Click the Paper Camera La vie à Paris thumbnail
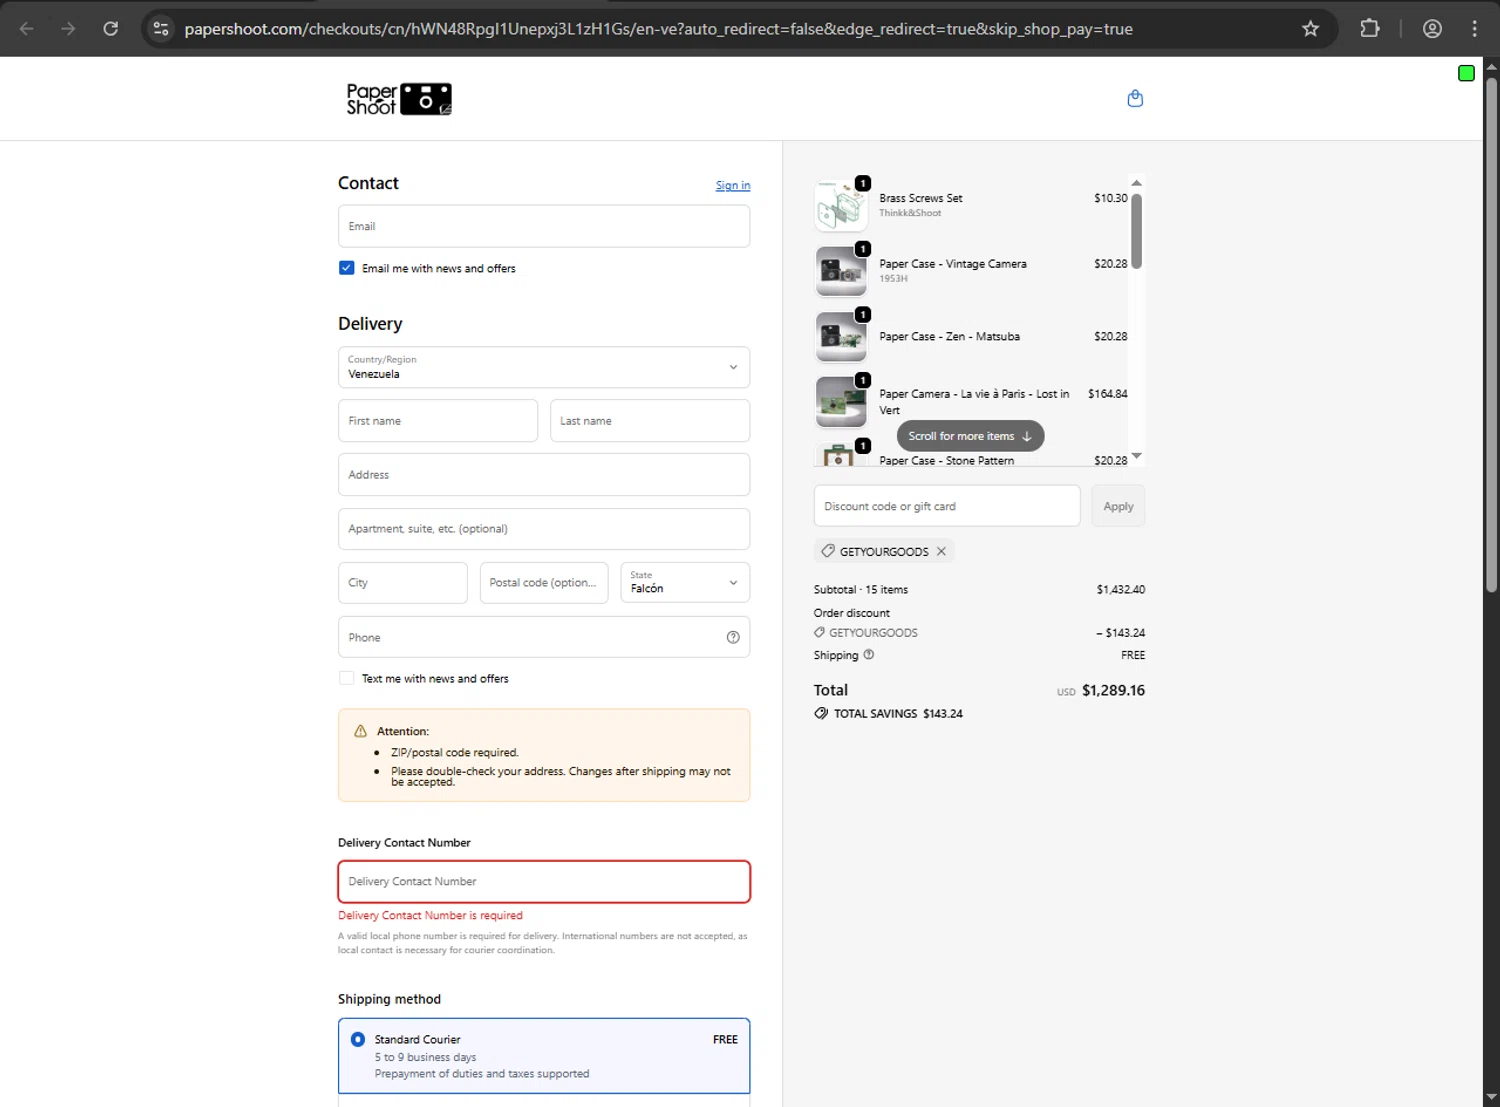The image size is (1500, 1107). coord(841,402)
